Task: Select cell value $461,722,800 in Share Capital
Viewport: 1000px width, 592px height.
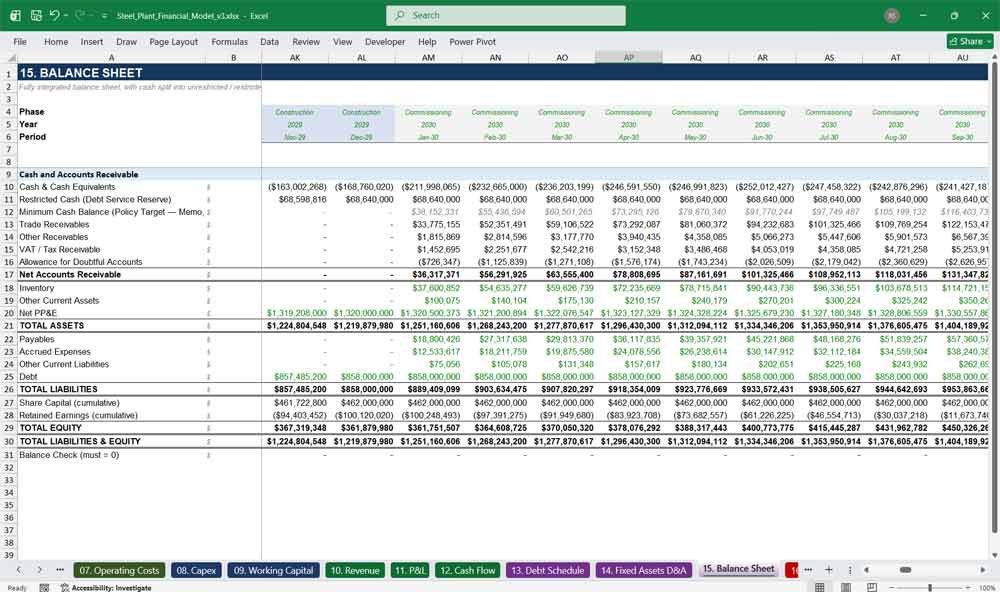Action: (x=300, y=403)
